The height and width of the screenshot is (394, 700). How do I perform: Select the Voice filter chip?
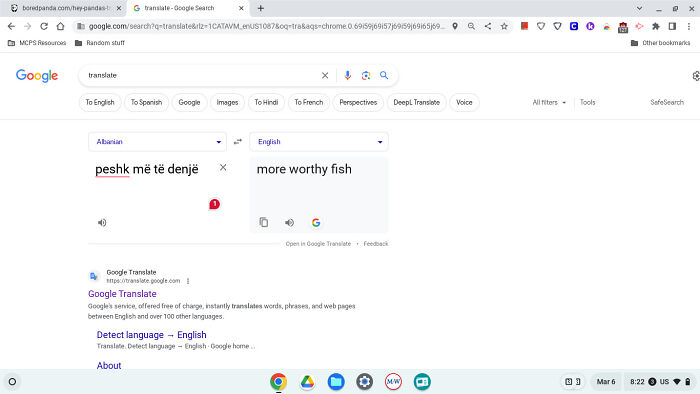click(x=464, y=102)
